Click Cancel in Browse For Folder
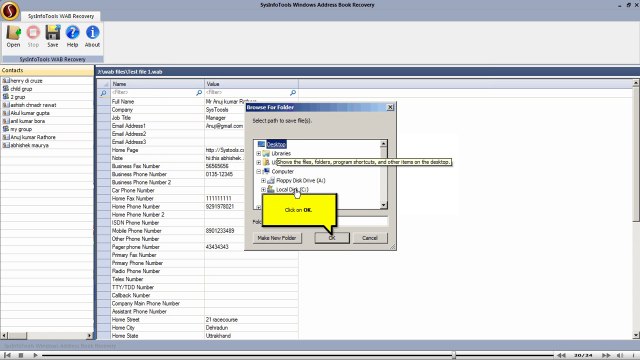 [x=369, y=238]
